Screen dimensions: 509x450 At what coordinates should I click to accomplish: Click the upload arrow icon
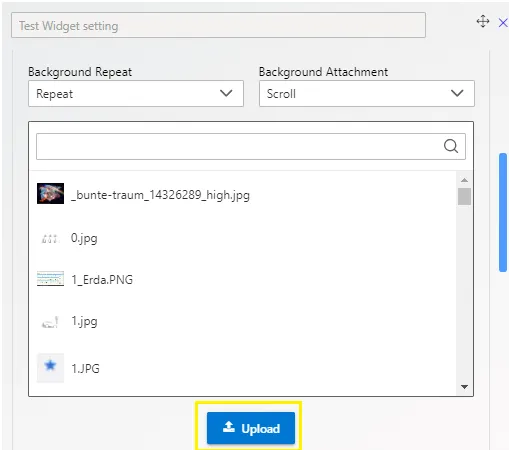coord(229,427)
